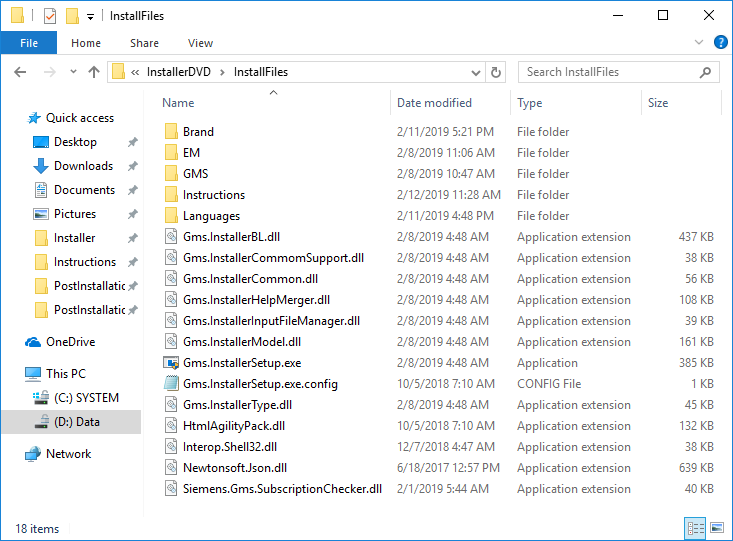Open the Help question mark icon

(719, 43)
